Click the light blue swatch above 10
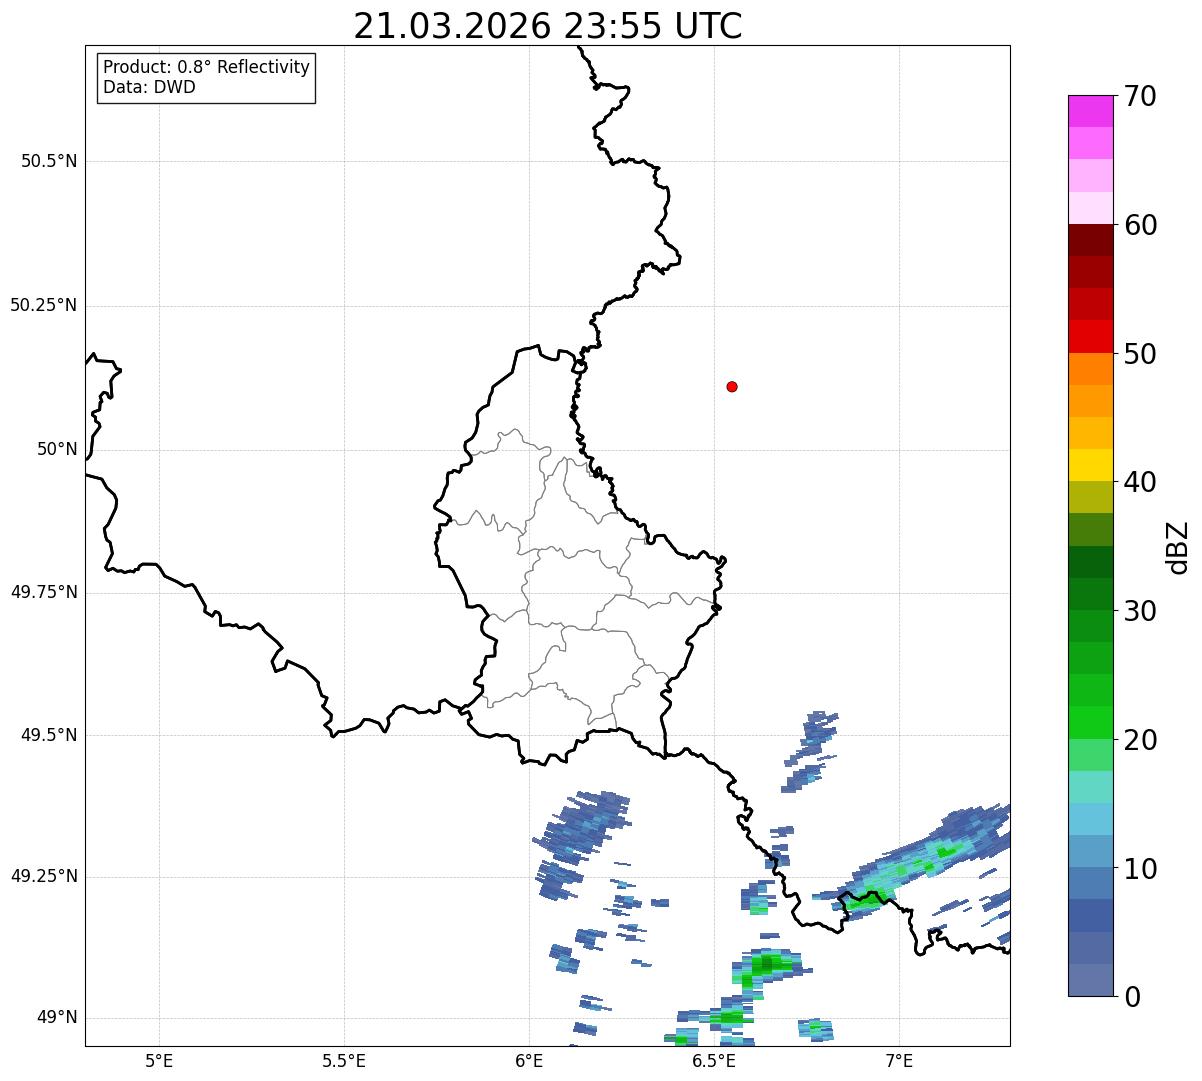1202x1081 pixels. [1090, 850]
